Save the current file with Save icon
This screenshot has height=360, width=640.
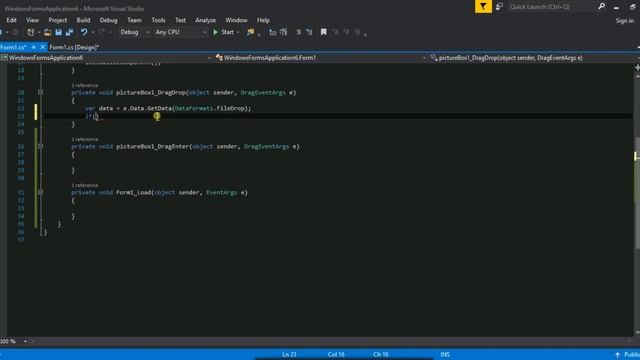pos(58,32)
